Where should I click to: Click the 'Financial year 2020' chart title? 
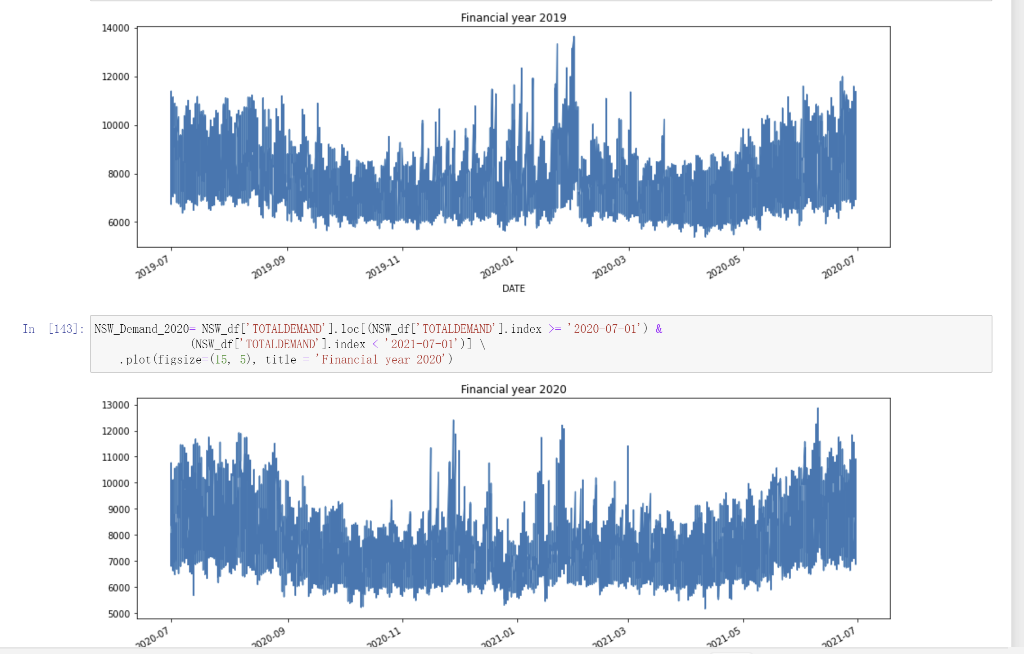(x=514, y=389)
